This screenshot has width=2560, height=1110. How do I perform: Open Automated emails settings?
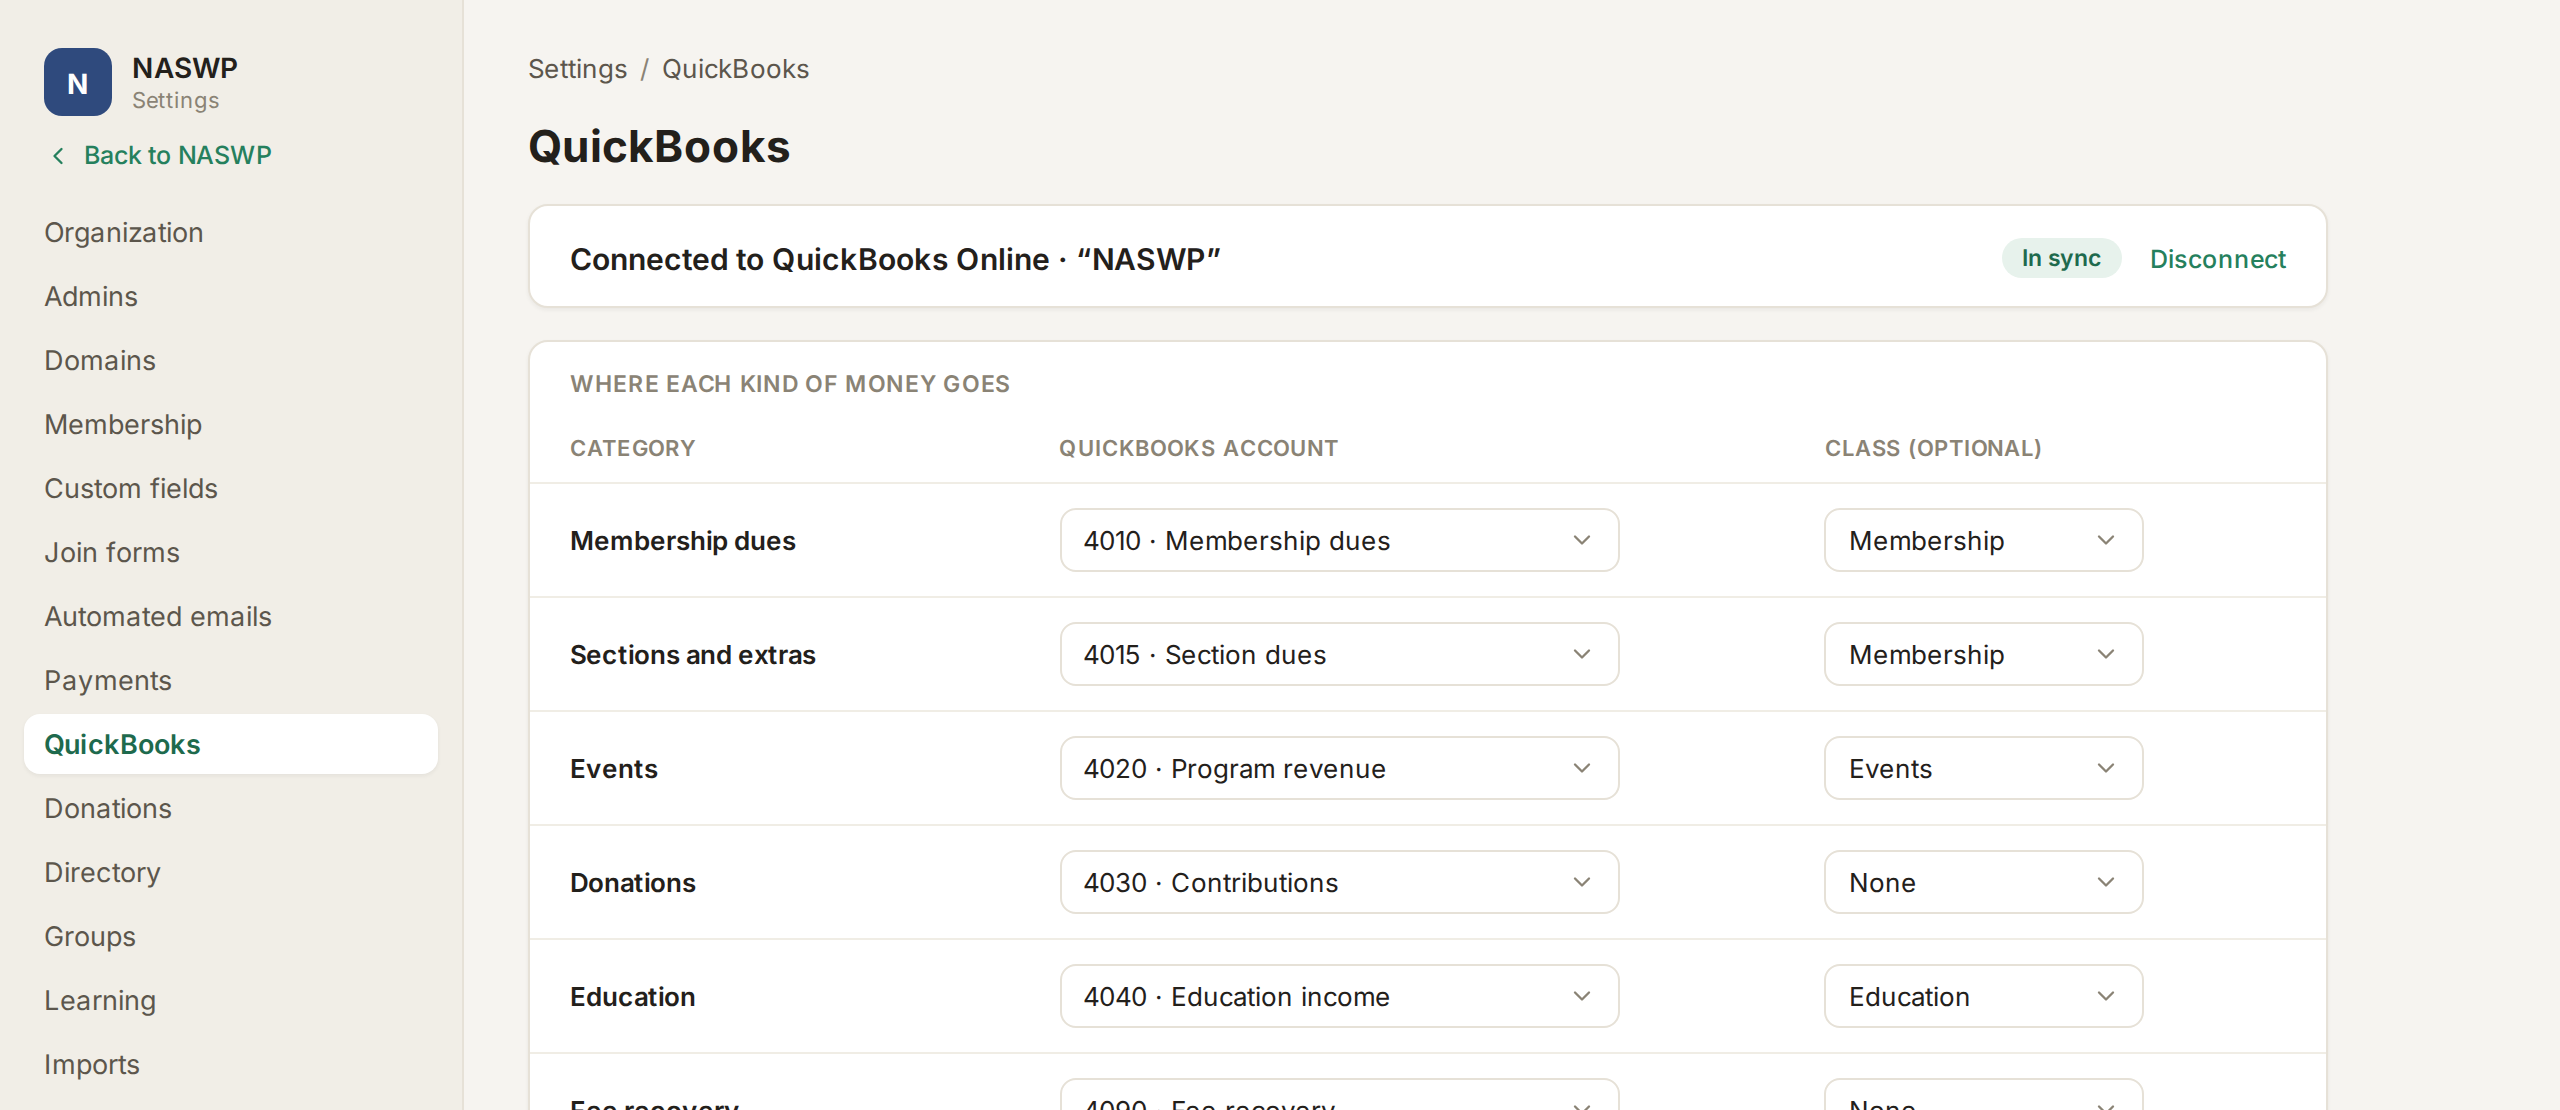[x=231, y=616]
